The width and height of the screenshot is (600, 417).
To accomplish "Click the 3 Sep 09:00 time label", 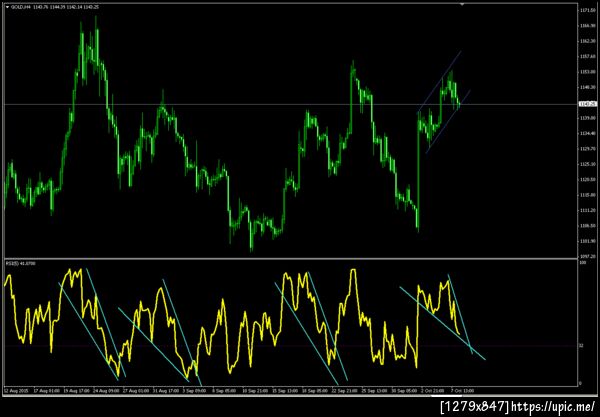I will click(194, 391).
